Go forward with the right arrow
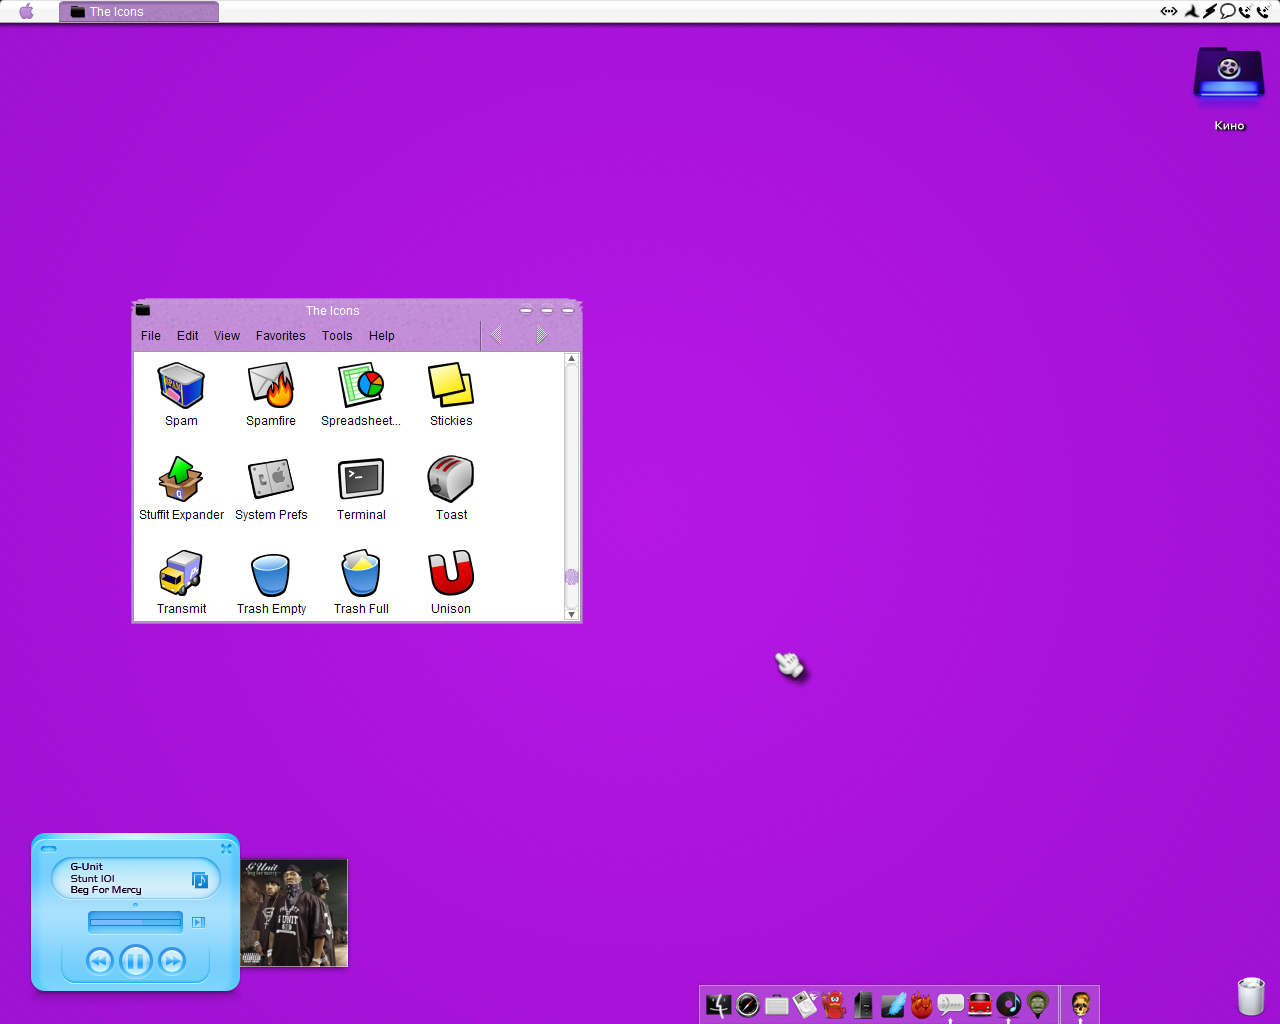The height and width of the screenshot is (1024, 1280). coord(541,335)
